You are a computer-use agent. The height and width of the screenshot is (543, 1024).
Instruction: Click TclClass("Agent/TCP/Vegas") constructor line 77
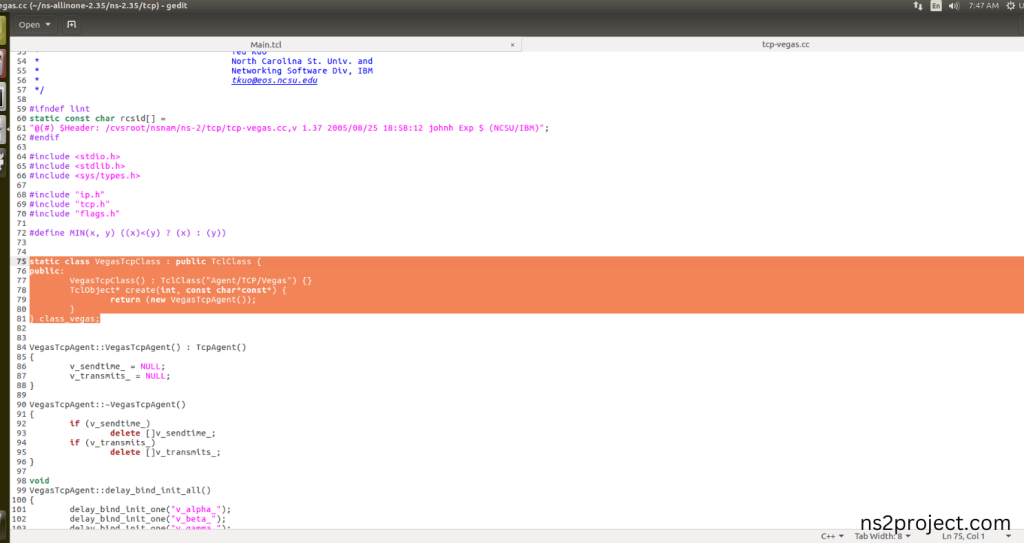(191, 281)
